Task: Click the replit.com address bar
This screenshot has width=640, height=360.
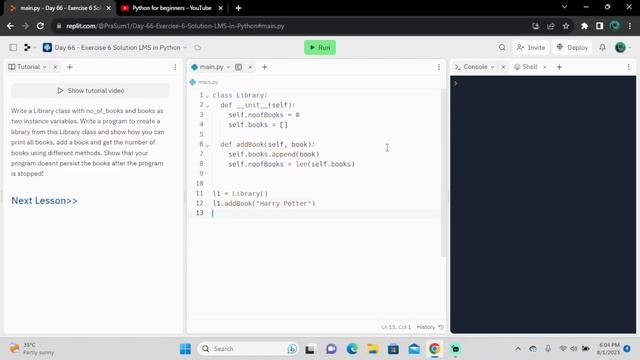Action: point(286,26)
